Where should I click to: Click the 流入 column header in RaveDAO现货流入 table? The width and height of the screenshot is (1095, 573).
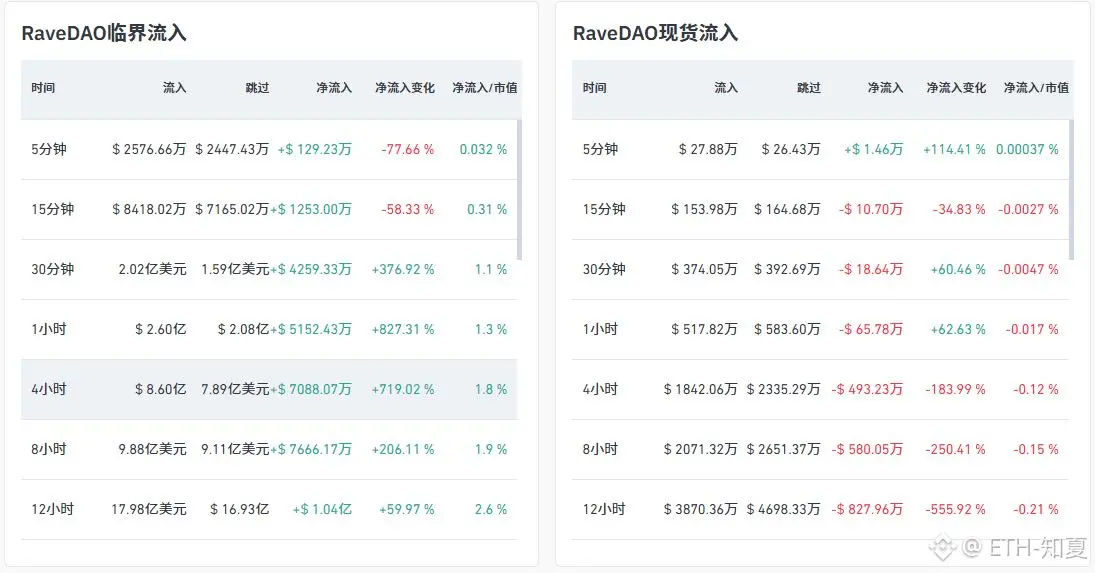coord(726,88)
